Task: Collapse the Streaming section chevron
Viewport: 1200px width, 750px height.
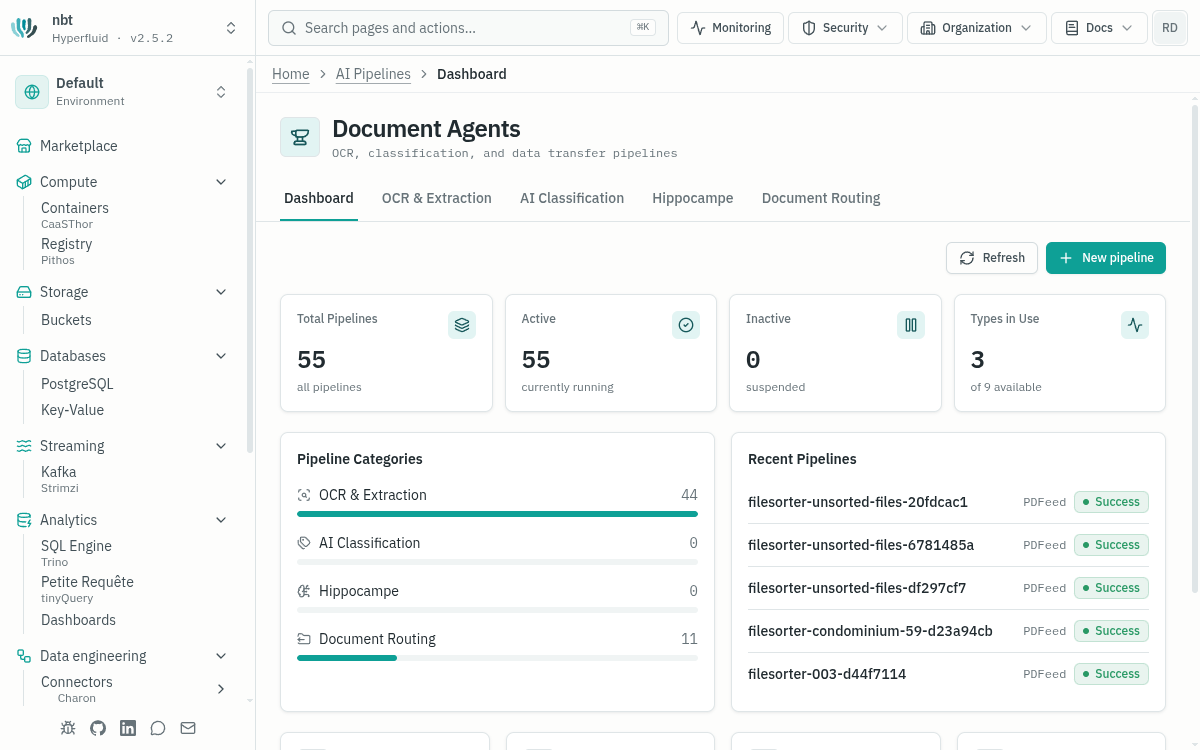Action: tap(221, 446)
